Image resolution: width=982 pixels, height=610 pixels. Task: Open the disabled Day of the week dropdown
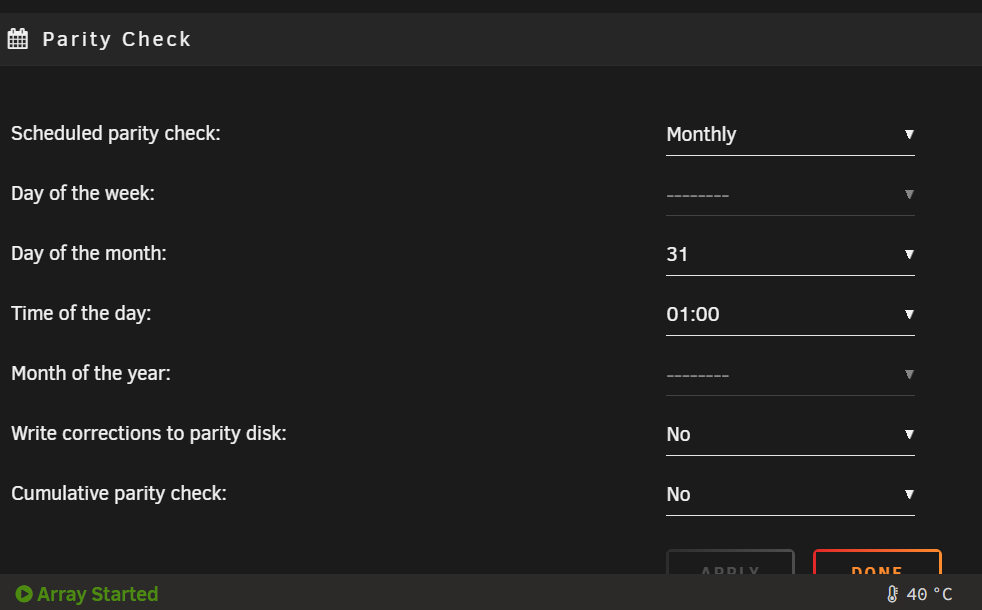(790, 195)
